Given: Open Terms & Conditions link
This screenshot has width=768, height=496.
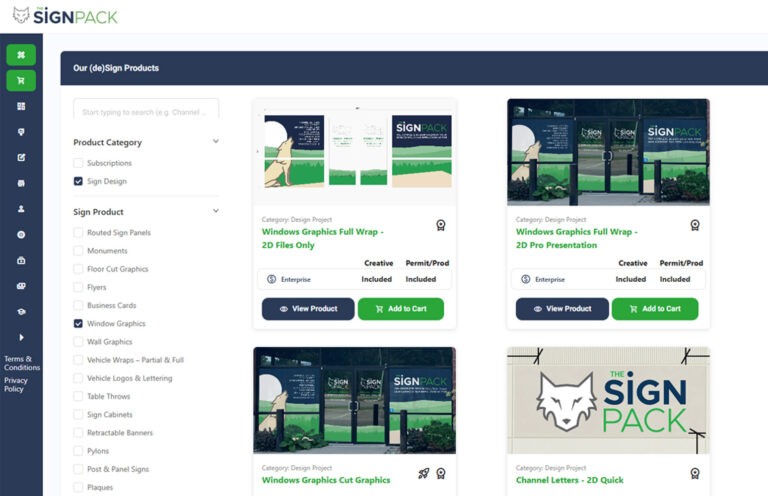Looking at the screenshot, I should pyautogui.click(x=22, y=363).
